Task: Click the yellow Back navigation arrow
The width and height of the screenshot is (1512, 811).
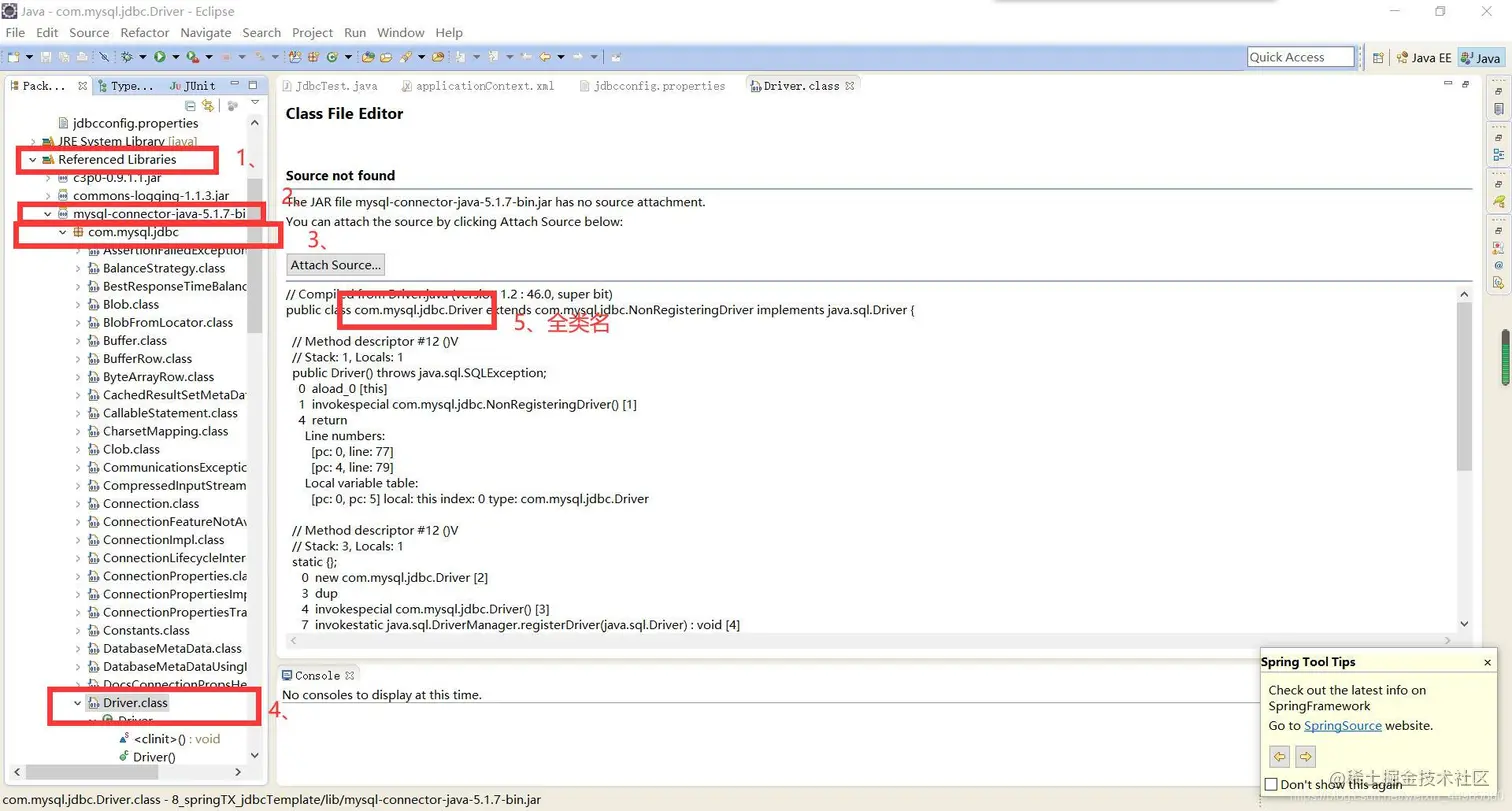Action: (x=545, y=57)
